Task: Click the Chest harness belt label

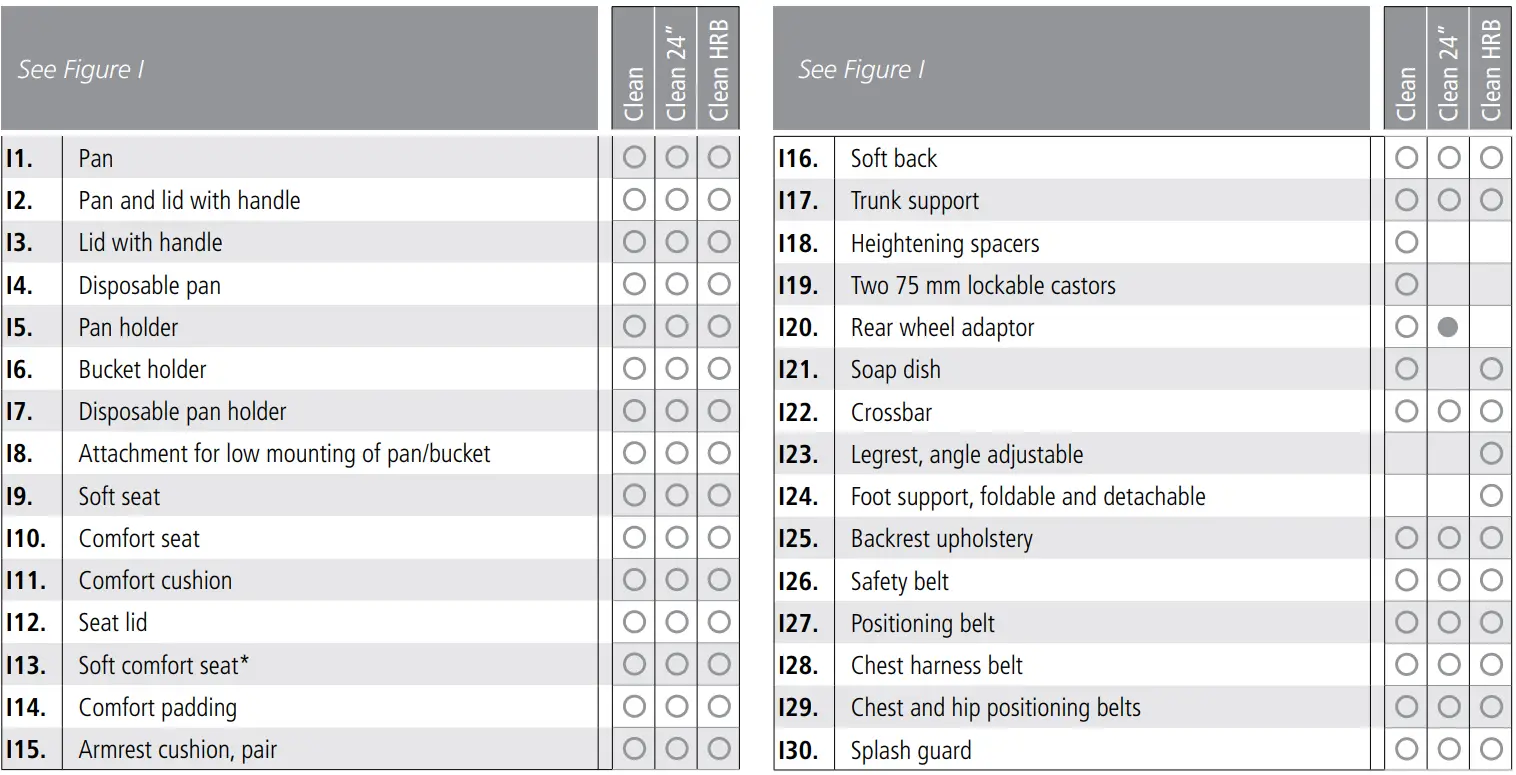Action: (x=936, y=665)
